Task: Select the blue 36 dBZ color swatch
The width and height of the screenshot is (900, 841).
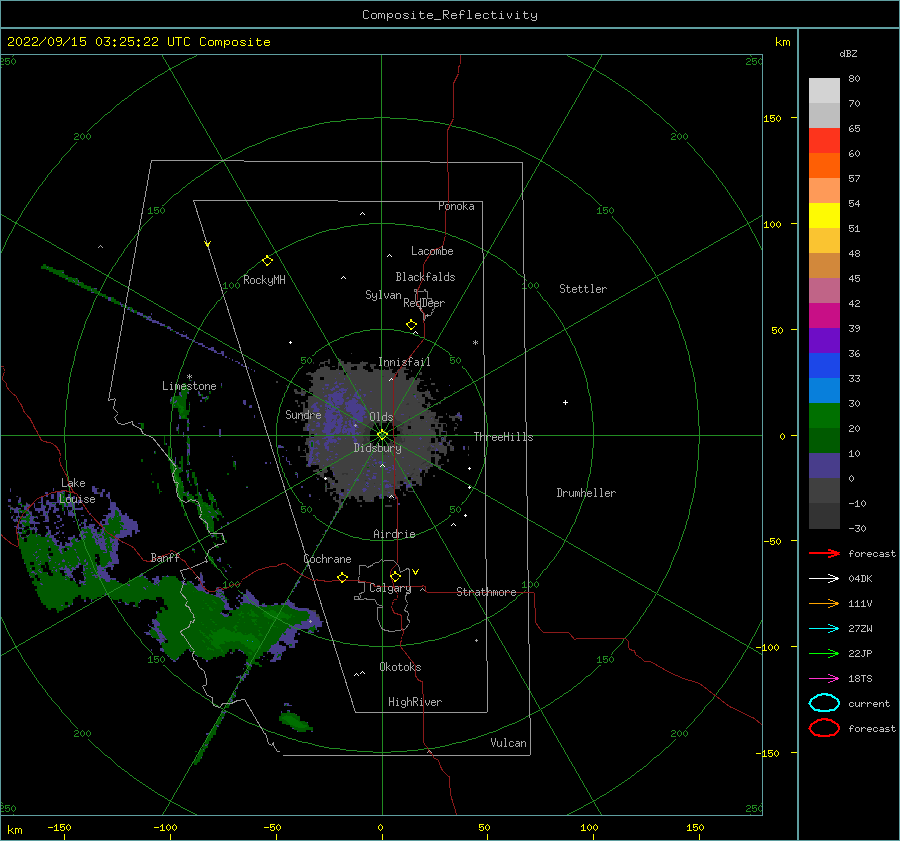Action: [x=824, y=365]
